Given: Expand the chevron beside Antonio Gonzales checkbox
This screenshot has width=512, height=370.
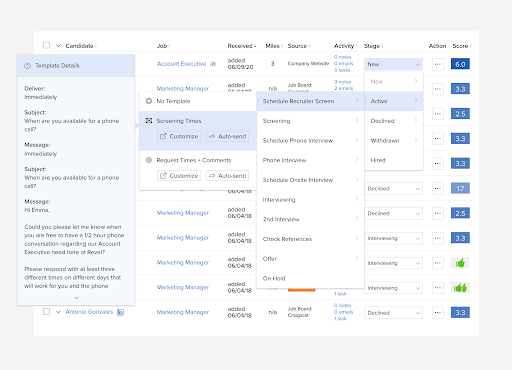Looking at the screenshot, I should click(x=58, y=312).
